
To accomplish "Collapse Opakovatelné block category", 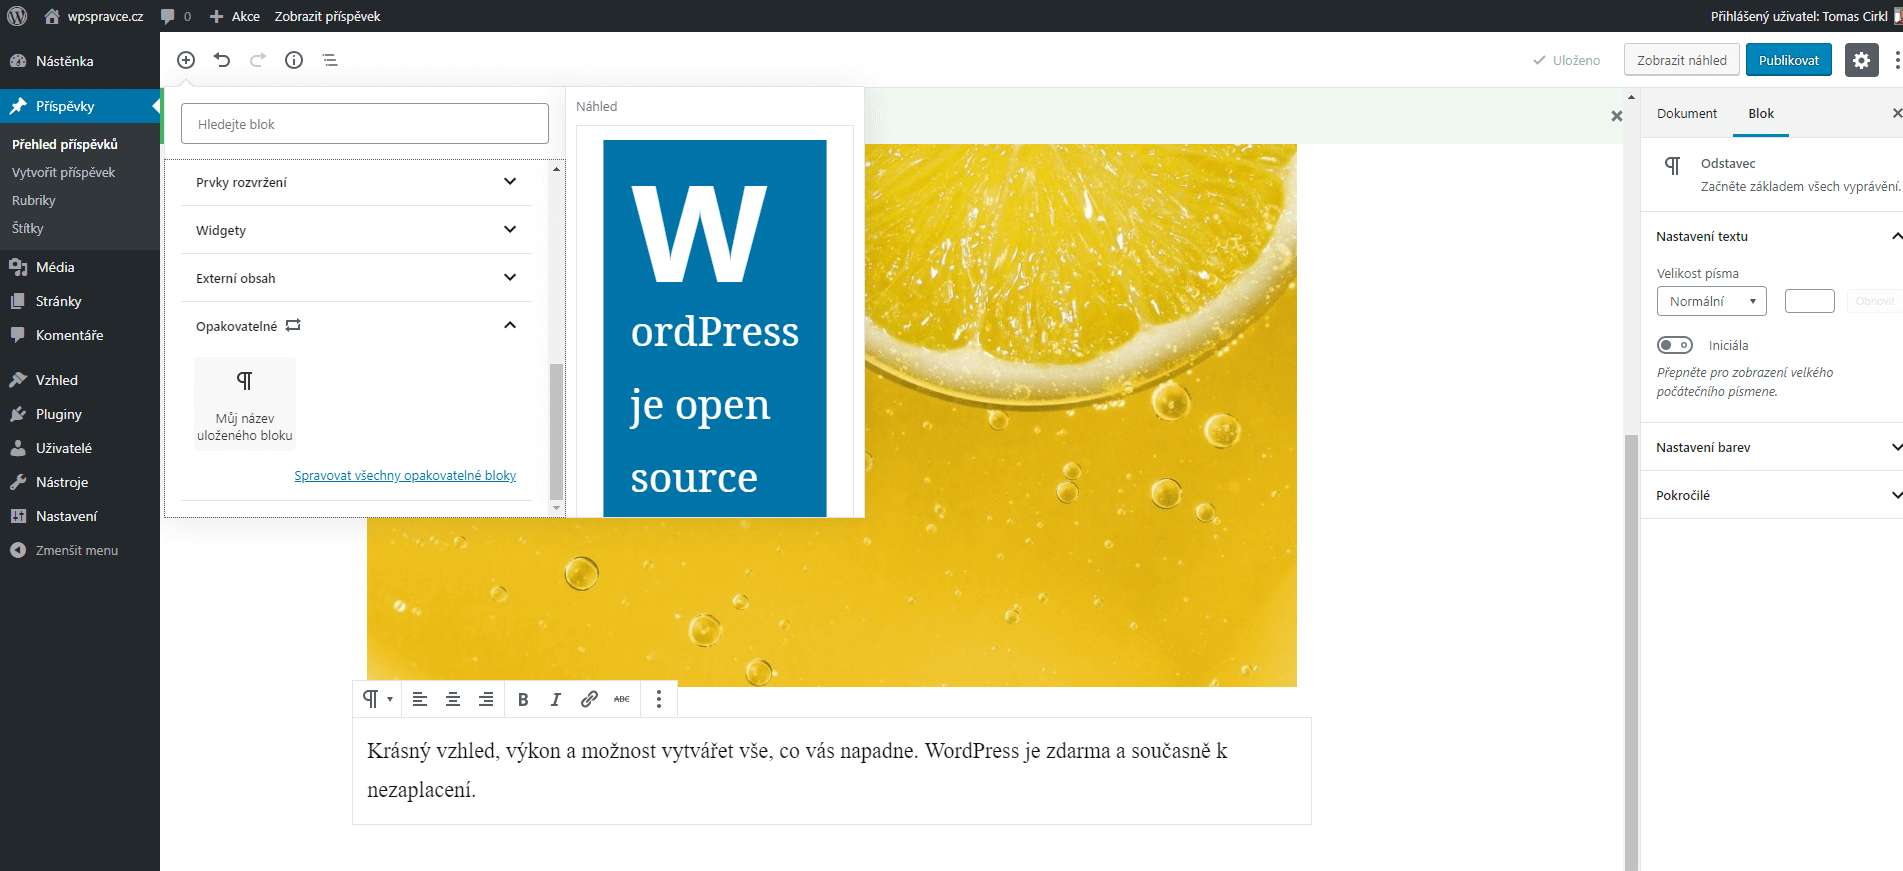I will coord(356,326).
